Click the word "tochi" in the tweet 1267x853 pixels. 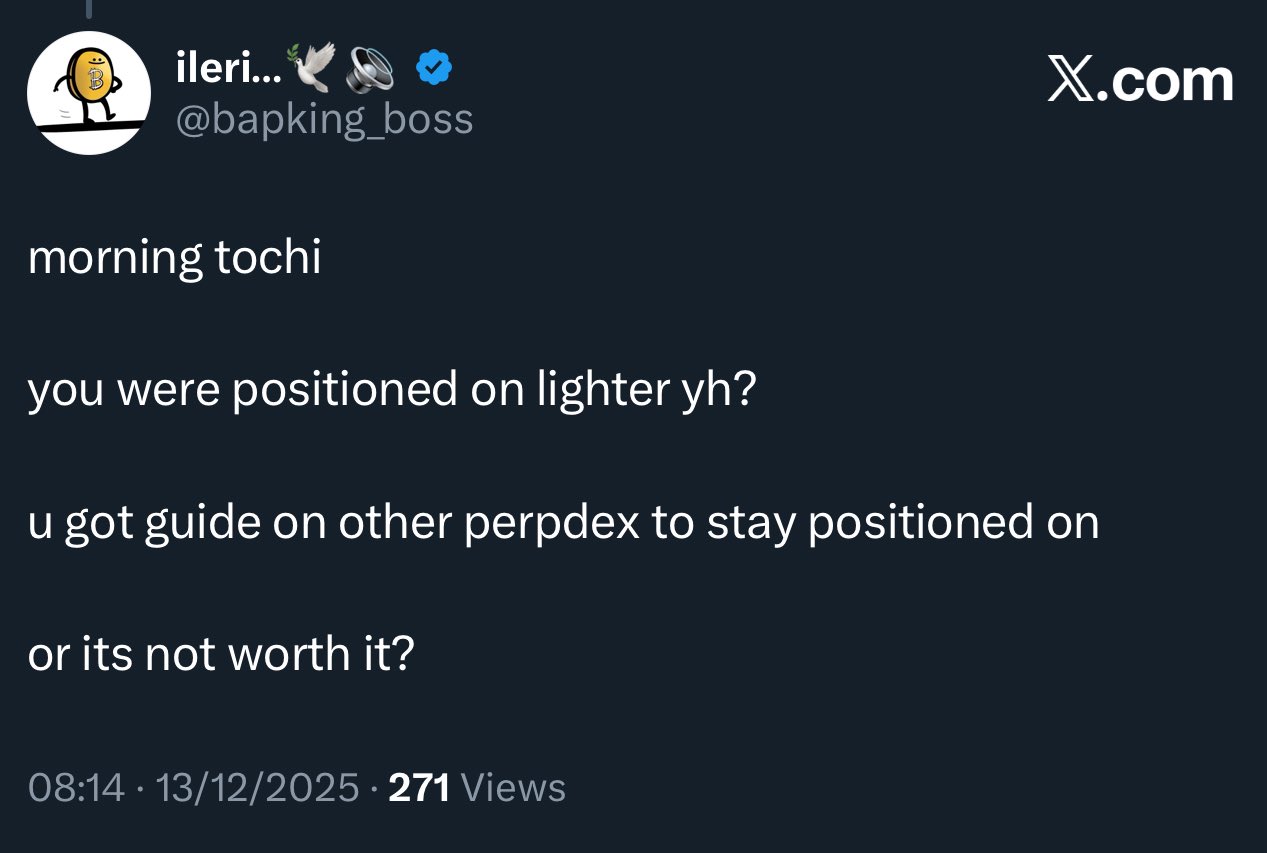pos(267,257)
